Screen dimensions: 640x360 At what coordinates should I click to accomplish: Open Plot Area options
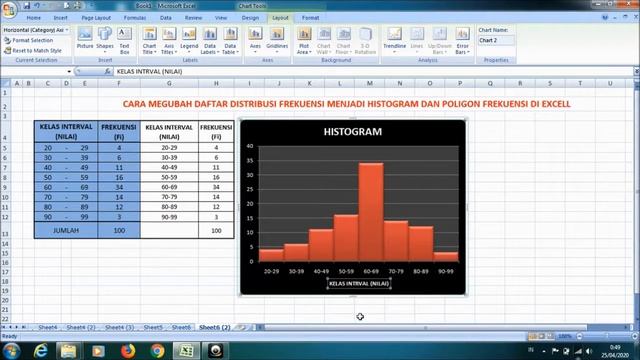coord(304,40)
